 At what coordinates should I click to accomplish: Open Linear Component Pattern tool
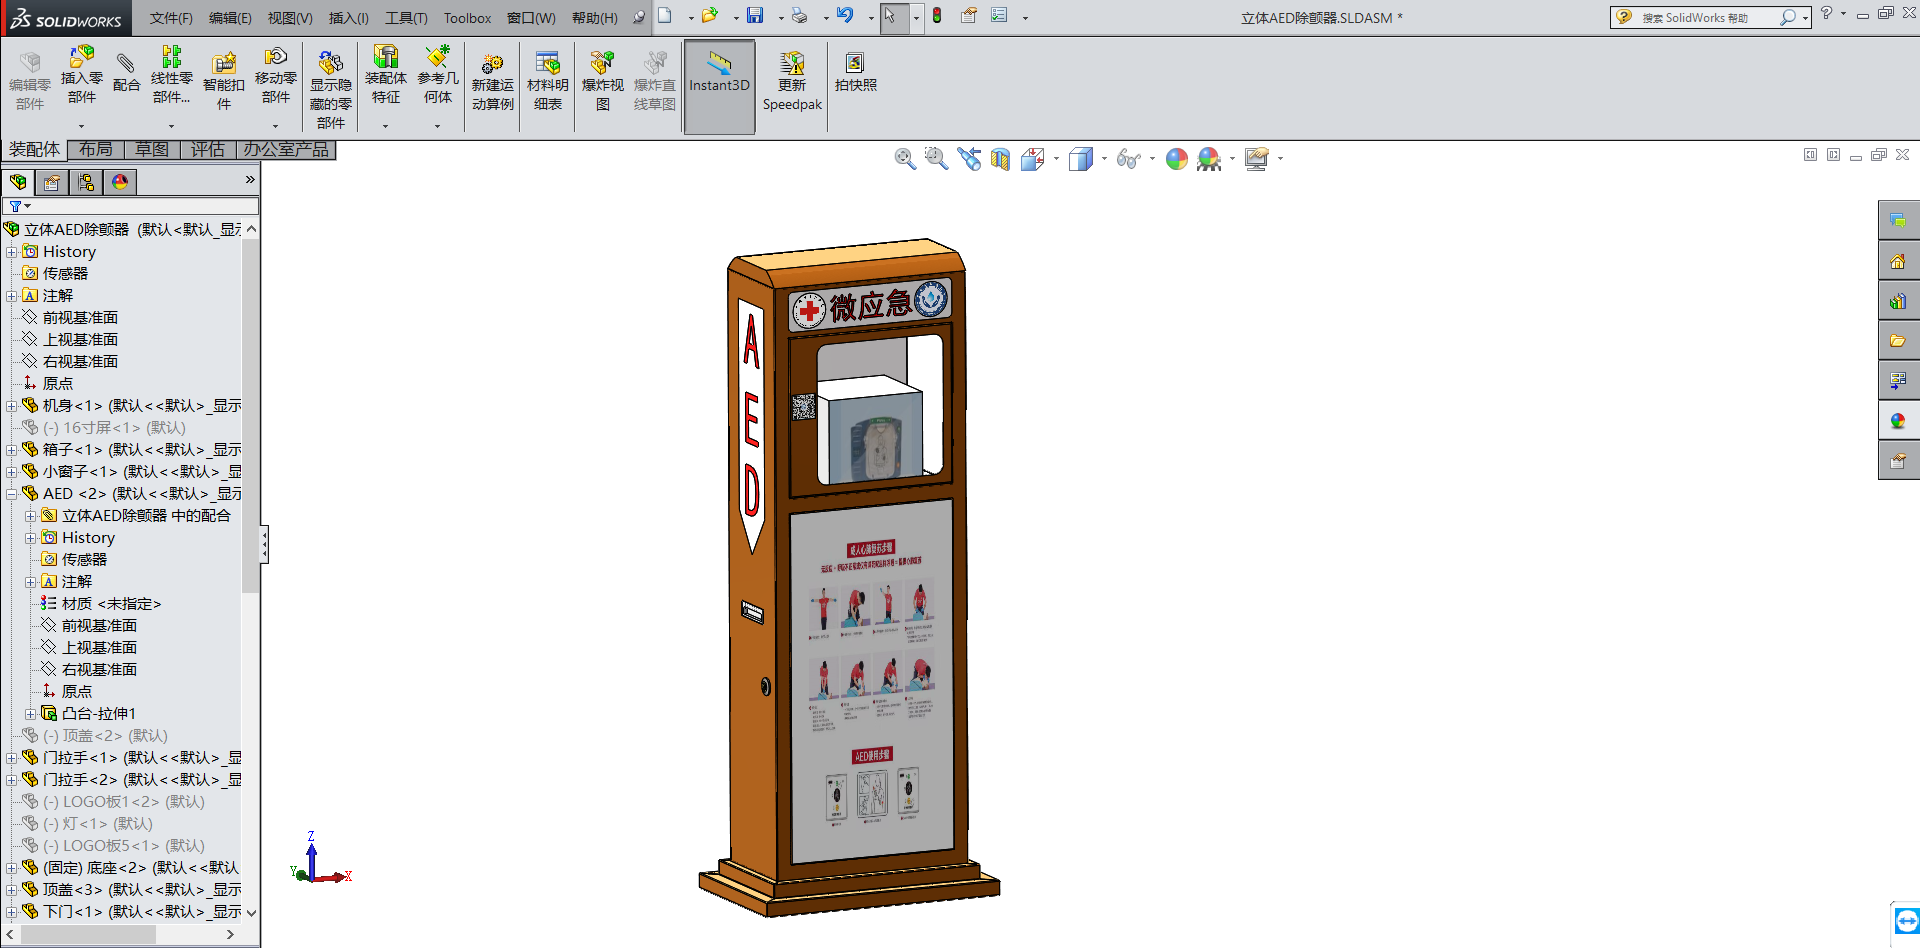[x=172, y=74]
